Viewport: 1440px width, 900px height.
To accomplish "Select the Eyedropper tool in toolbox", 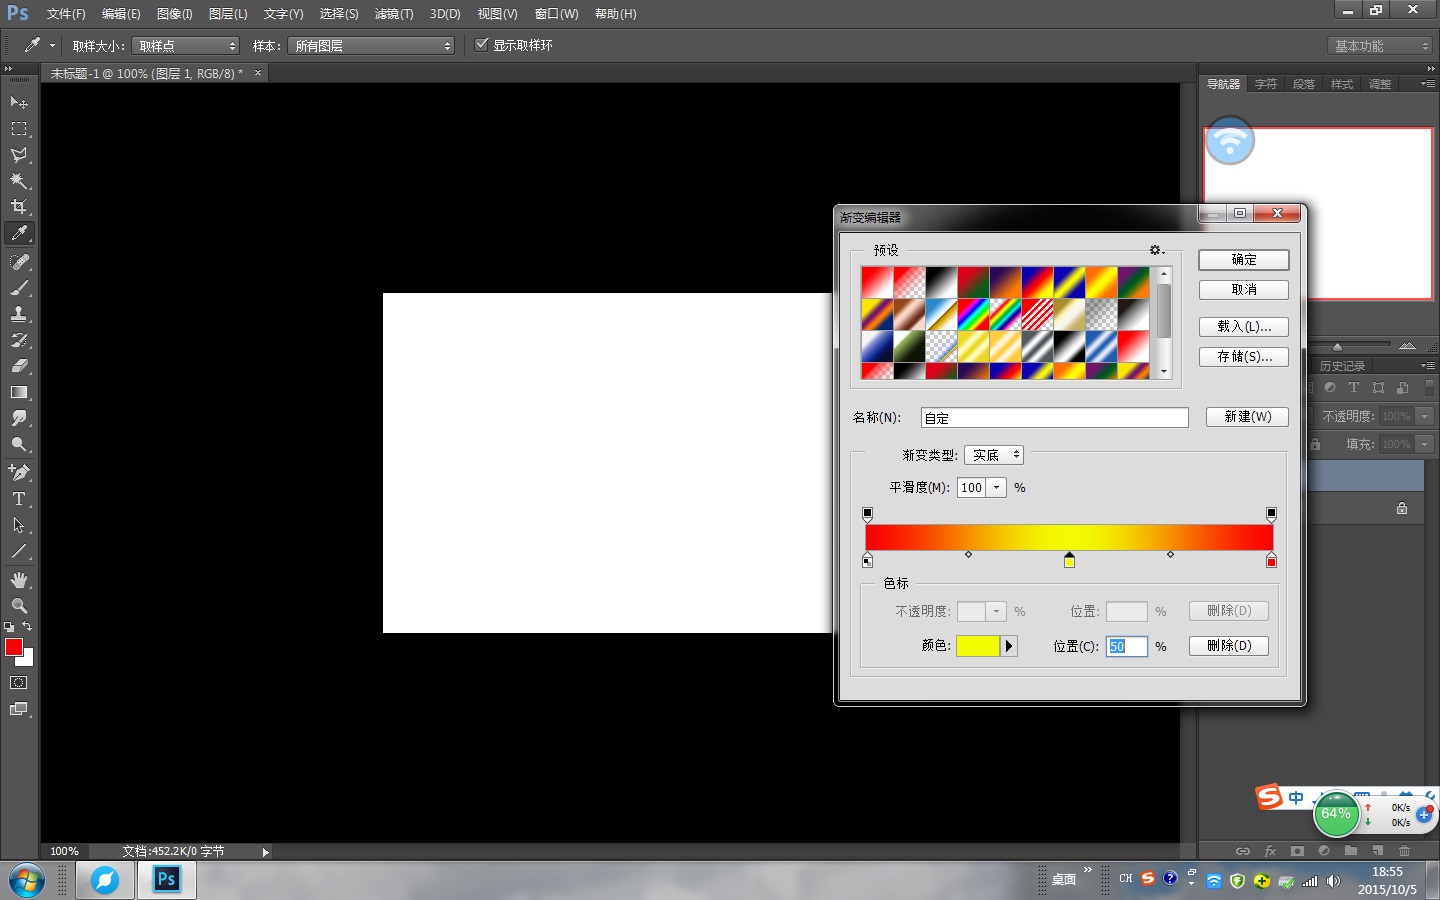I will point(19,233).
